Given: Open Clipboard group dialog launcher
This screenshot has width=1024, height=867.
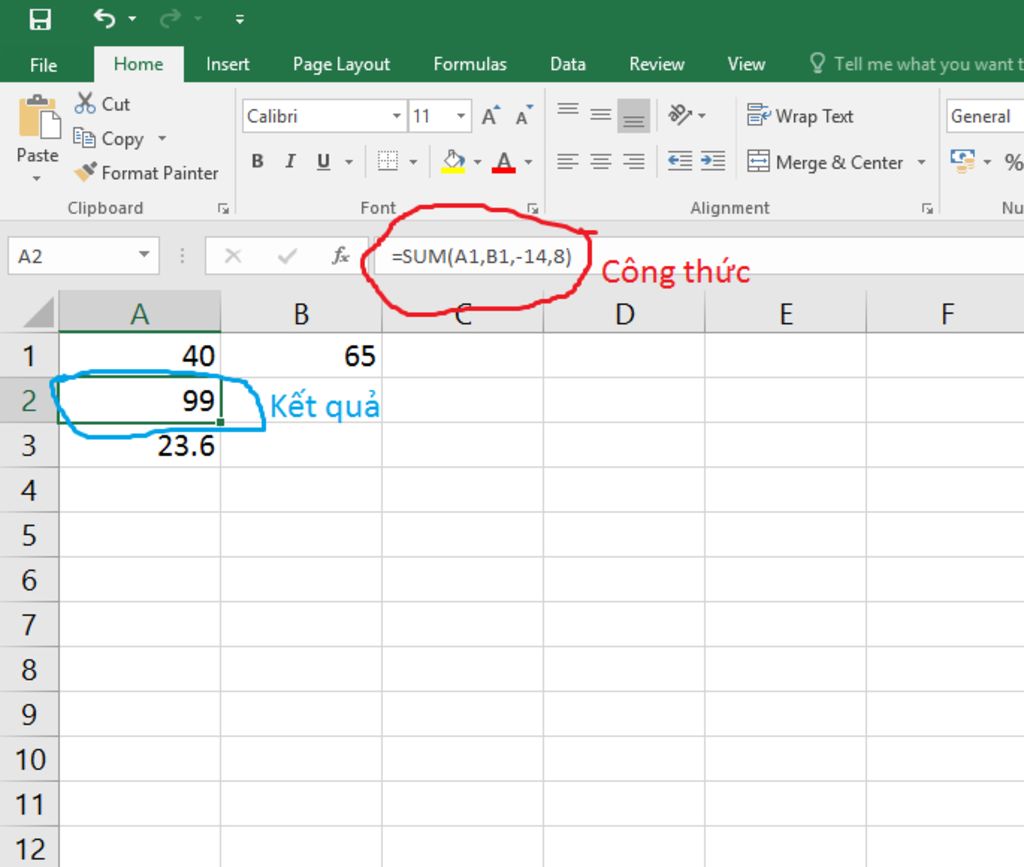Looking at the screenshot, I should (223, 208).
